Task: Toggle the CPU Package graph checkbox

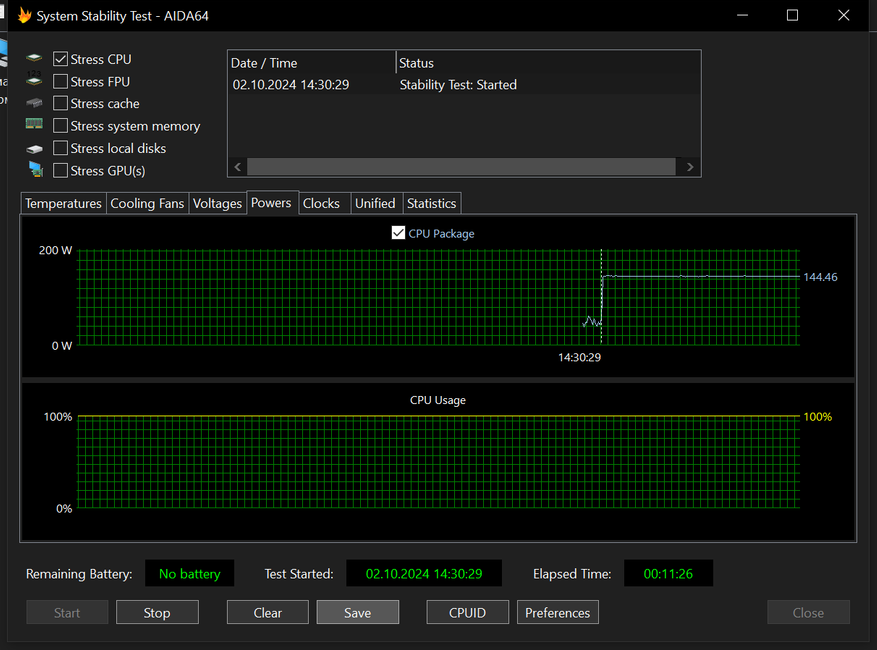Action: 399,233
